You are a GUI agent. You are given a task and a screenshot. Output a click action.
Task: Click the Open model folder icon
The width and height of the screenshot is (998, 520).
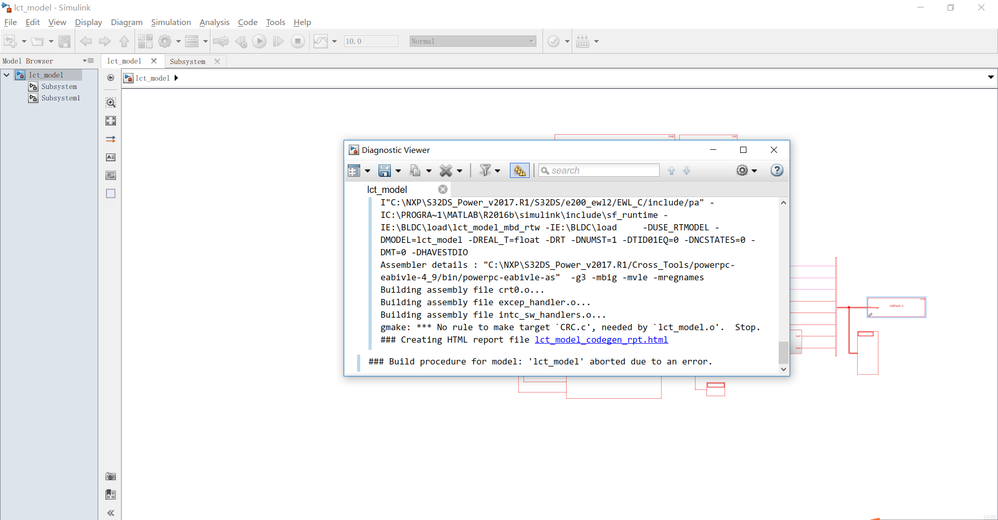coord(38,41)
